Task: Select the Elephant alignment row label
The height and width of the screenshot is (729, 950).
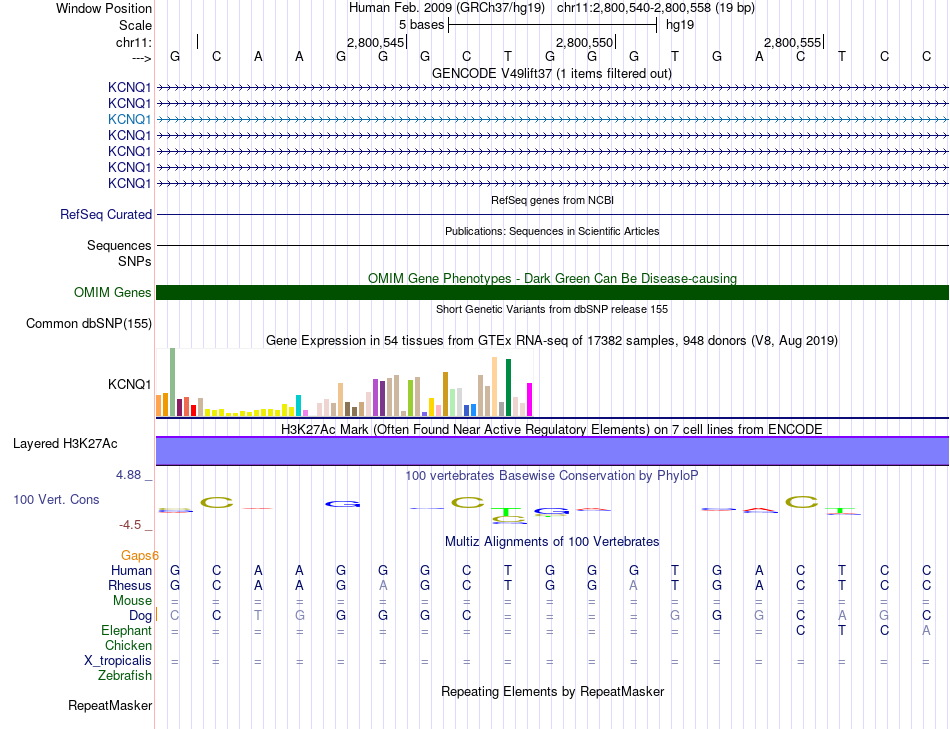Action: (126, 631)
